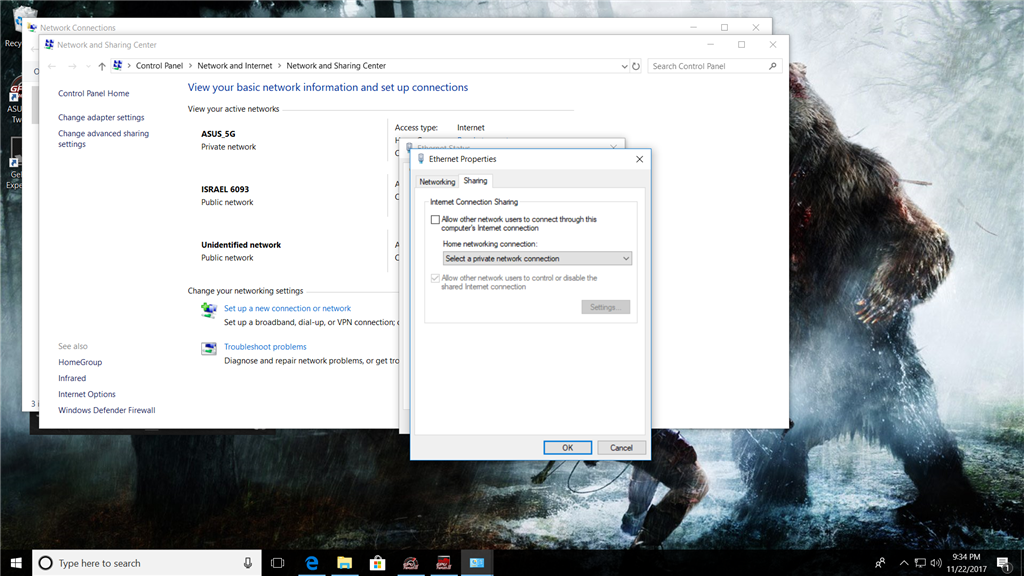Show hidden system tray icons
Image resolution: width=1024 pixels, height=576 pixels.
904,563
